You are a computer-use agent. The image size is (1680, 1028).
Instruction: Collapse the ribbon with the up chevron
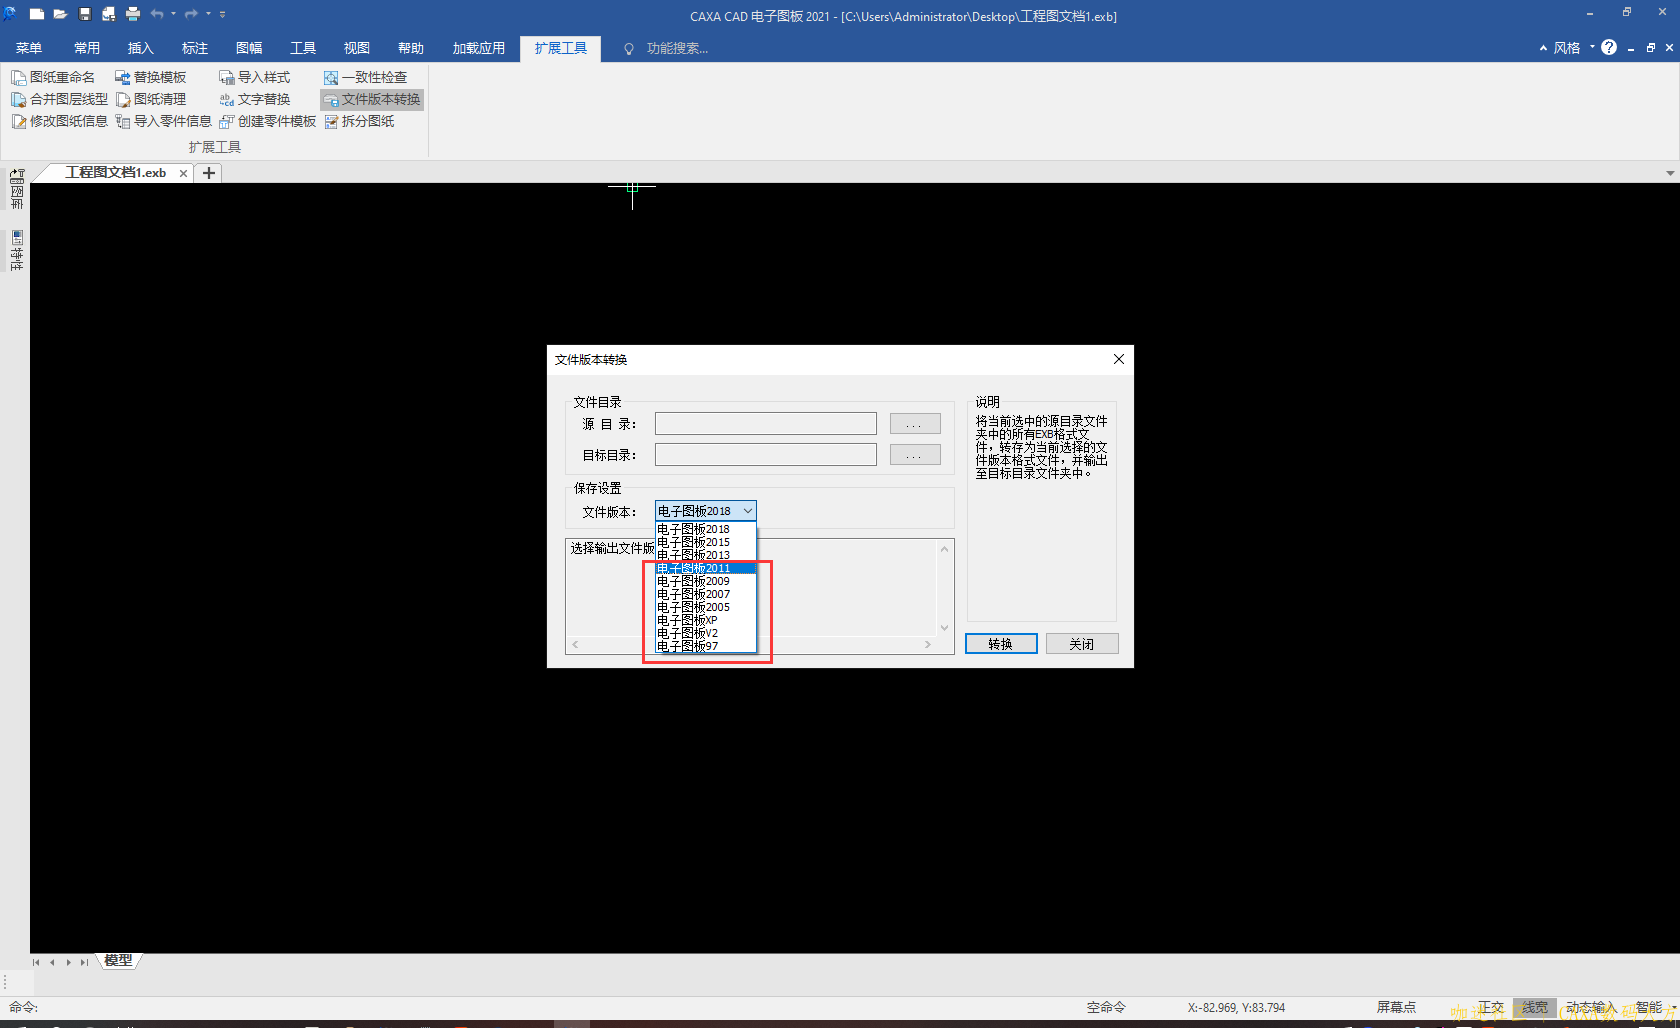pos(1543,48)
